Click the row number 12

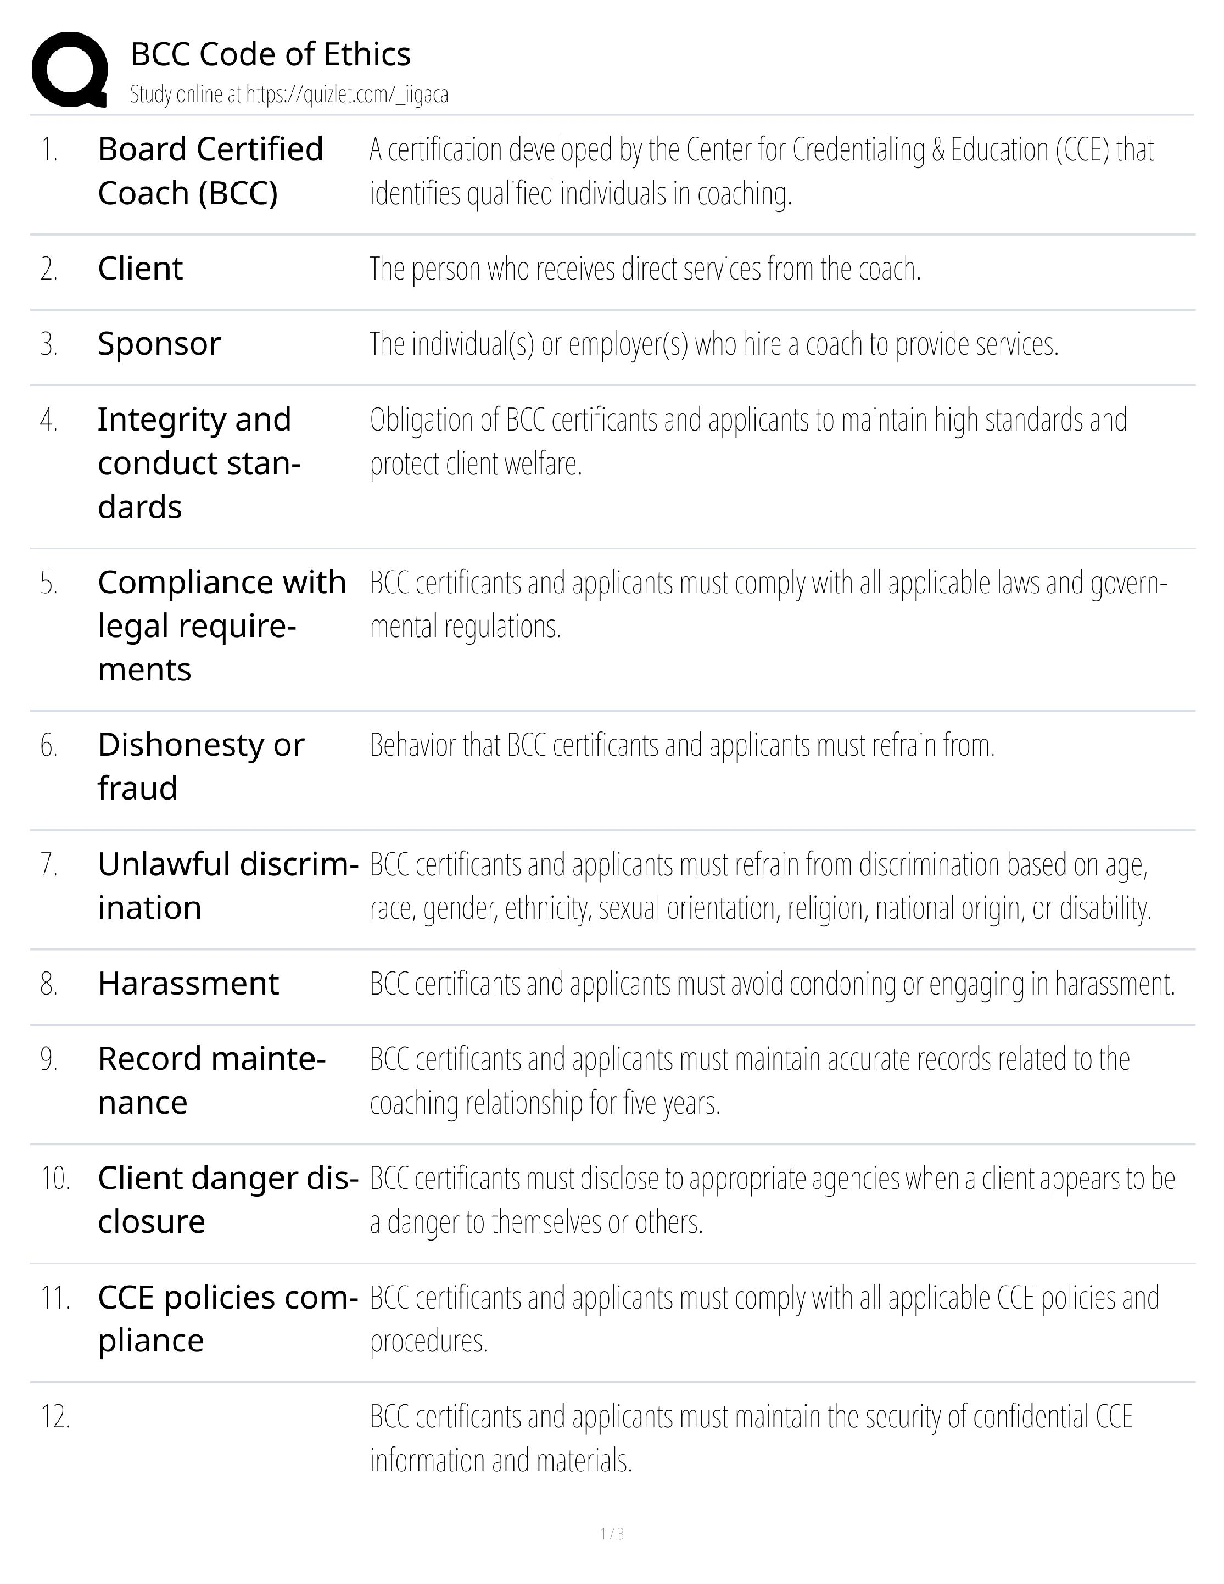55,1417
